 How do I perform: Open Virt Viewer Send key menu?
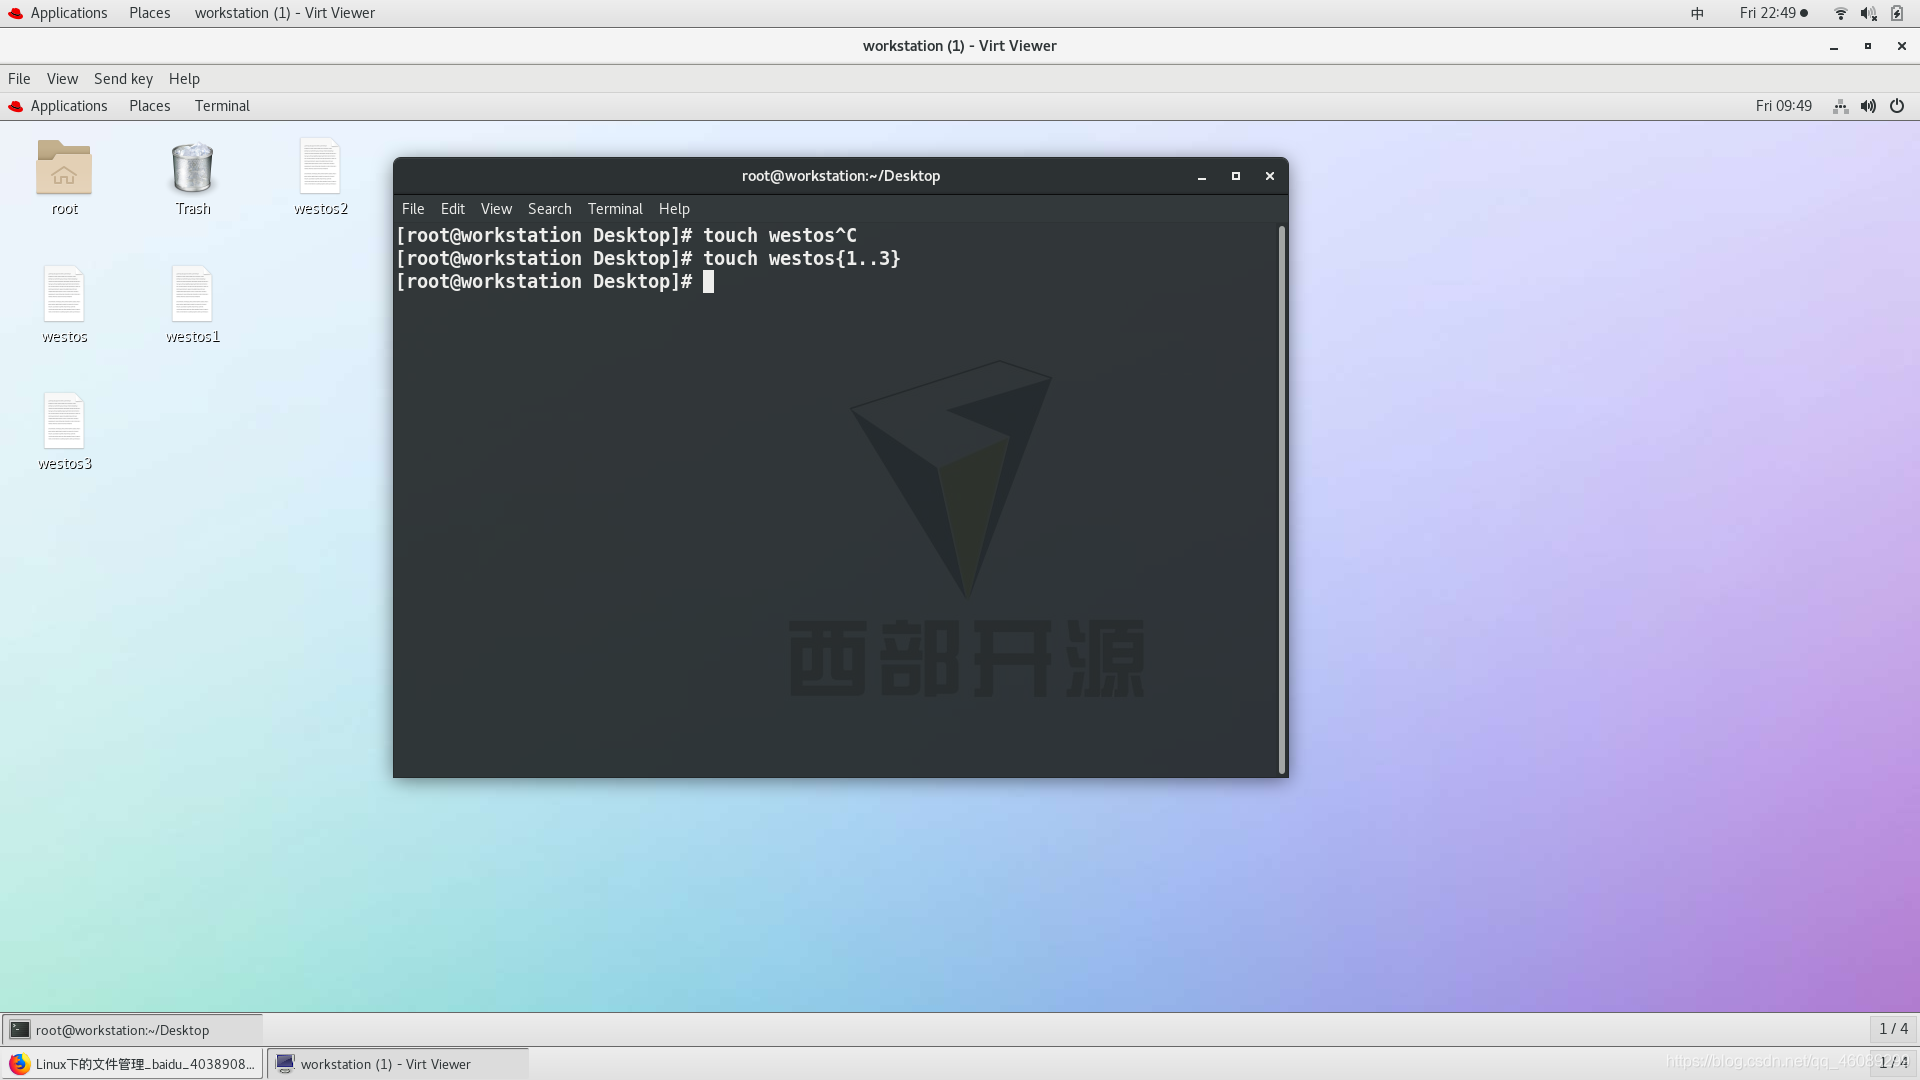point(123,79)
